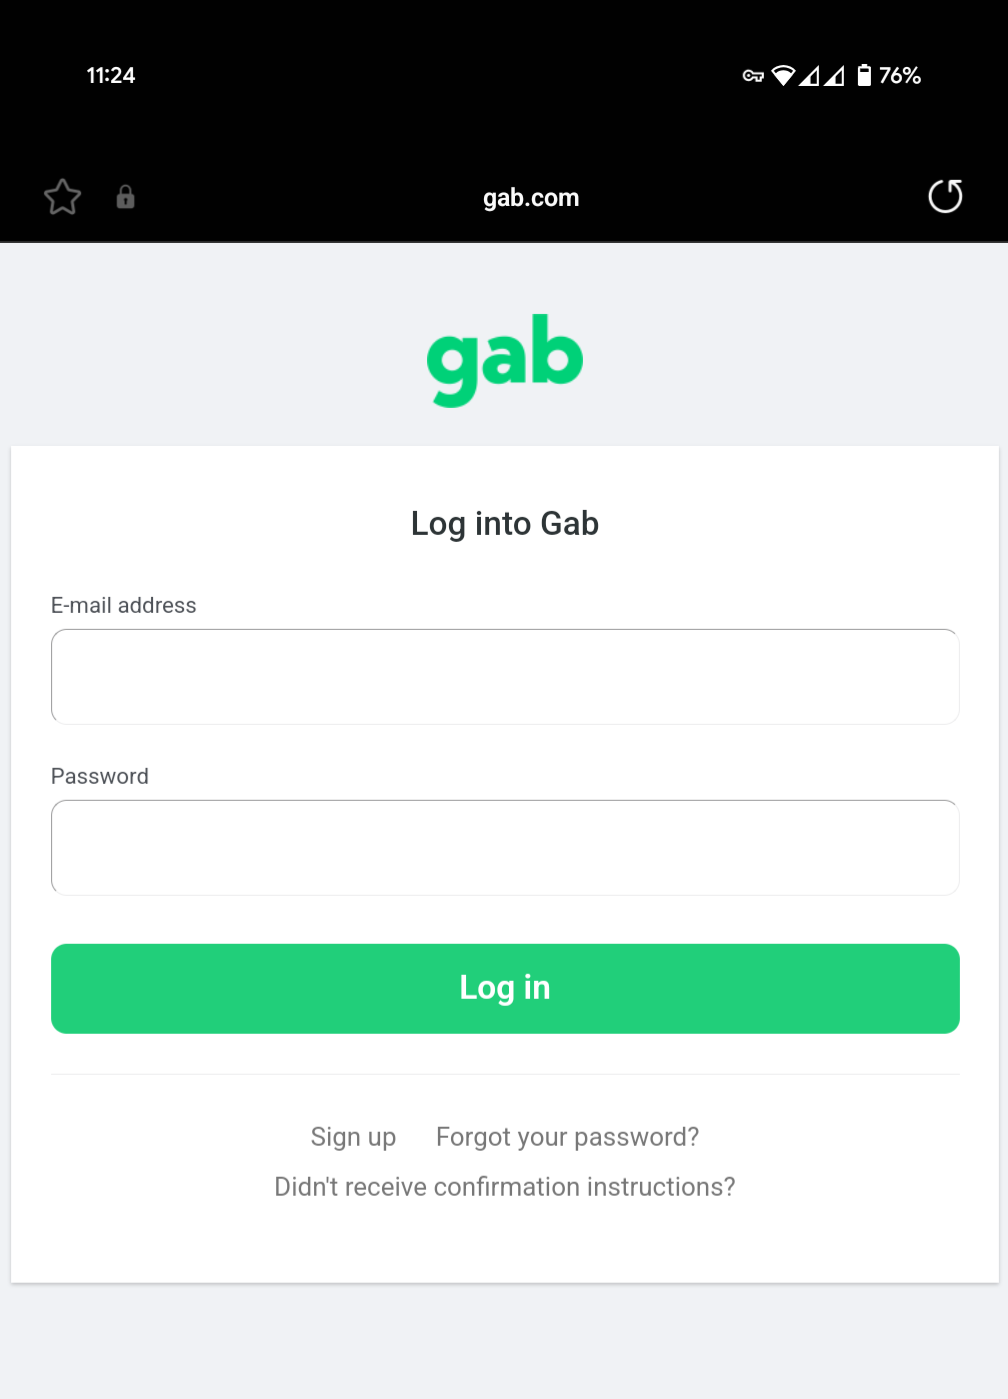
Task: Open Didn't receive confirmation instructions link
Action: pyautogui.click(x=505, y=1187)
